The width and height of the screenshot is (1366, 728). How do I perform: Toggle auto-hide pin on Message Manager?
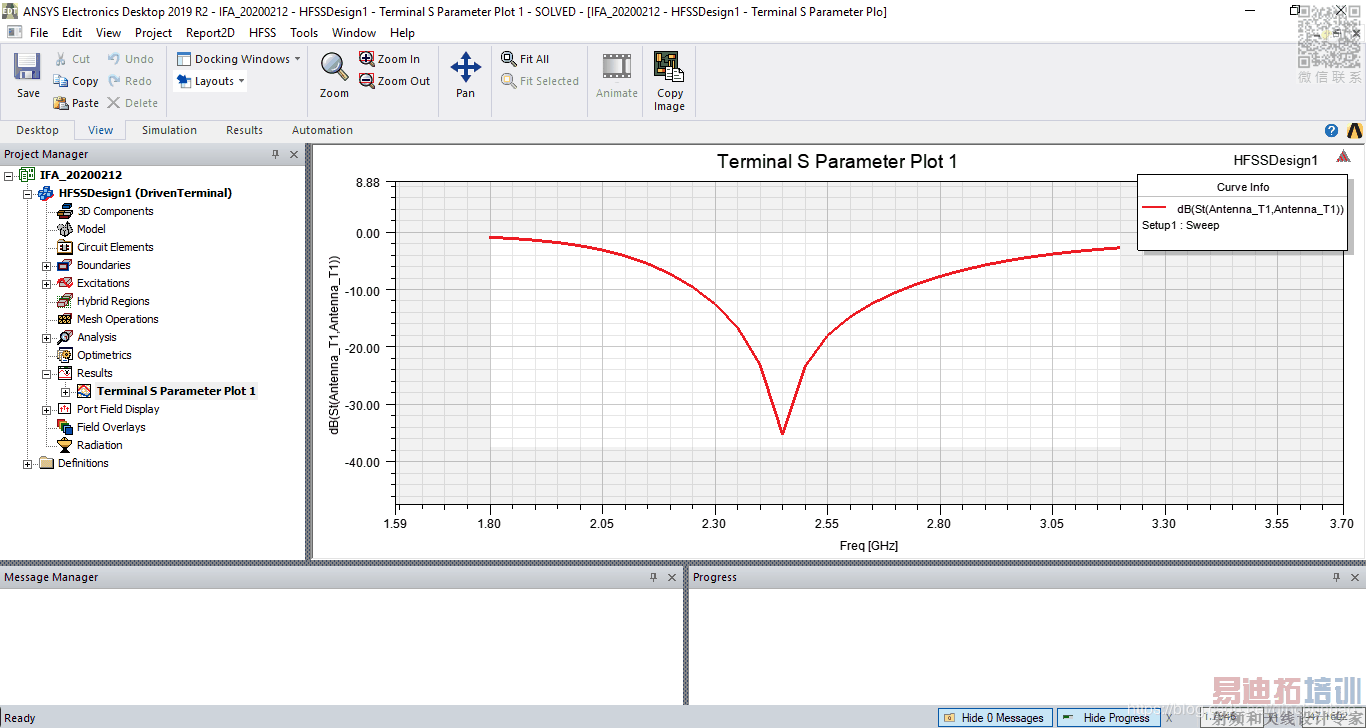coord(654,577)
